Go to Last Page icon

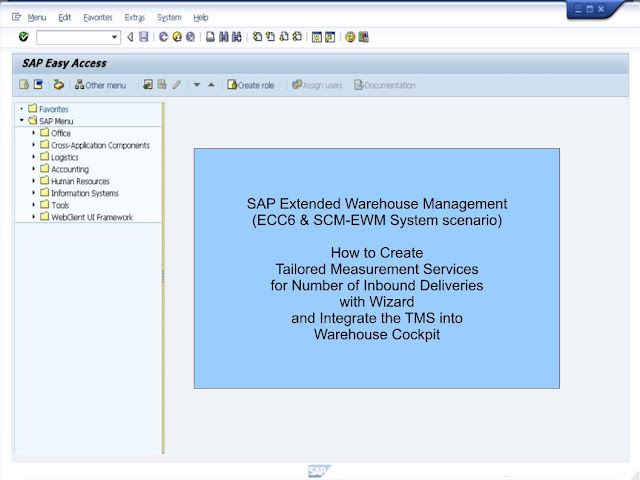[297, 37]
